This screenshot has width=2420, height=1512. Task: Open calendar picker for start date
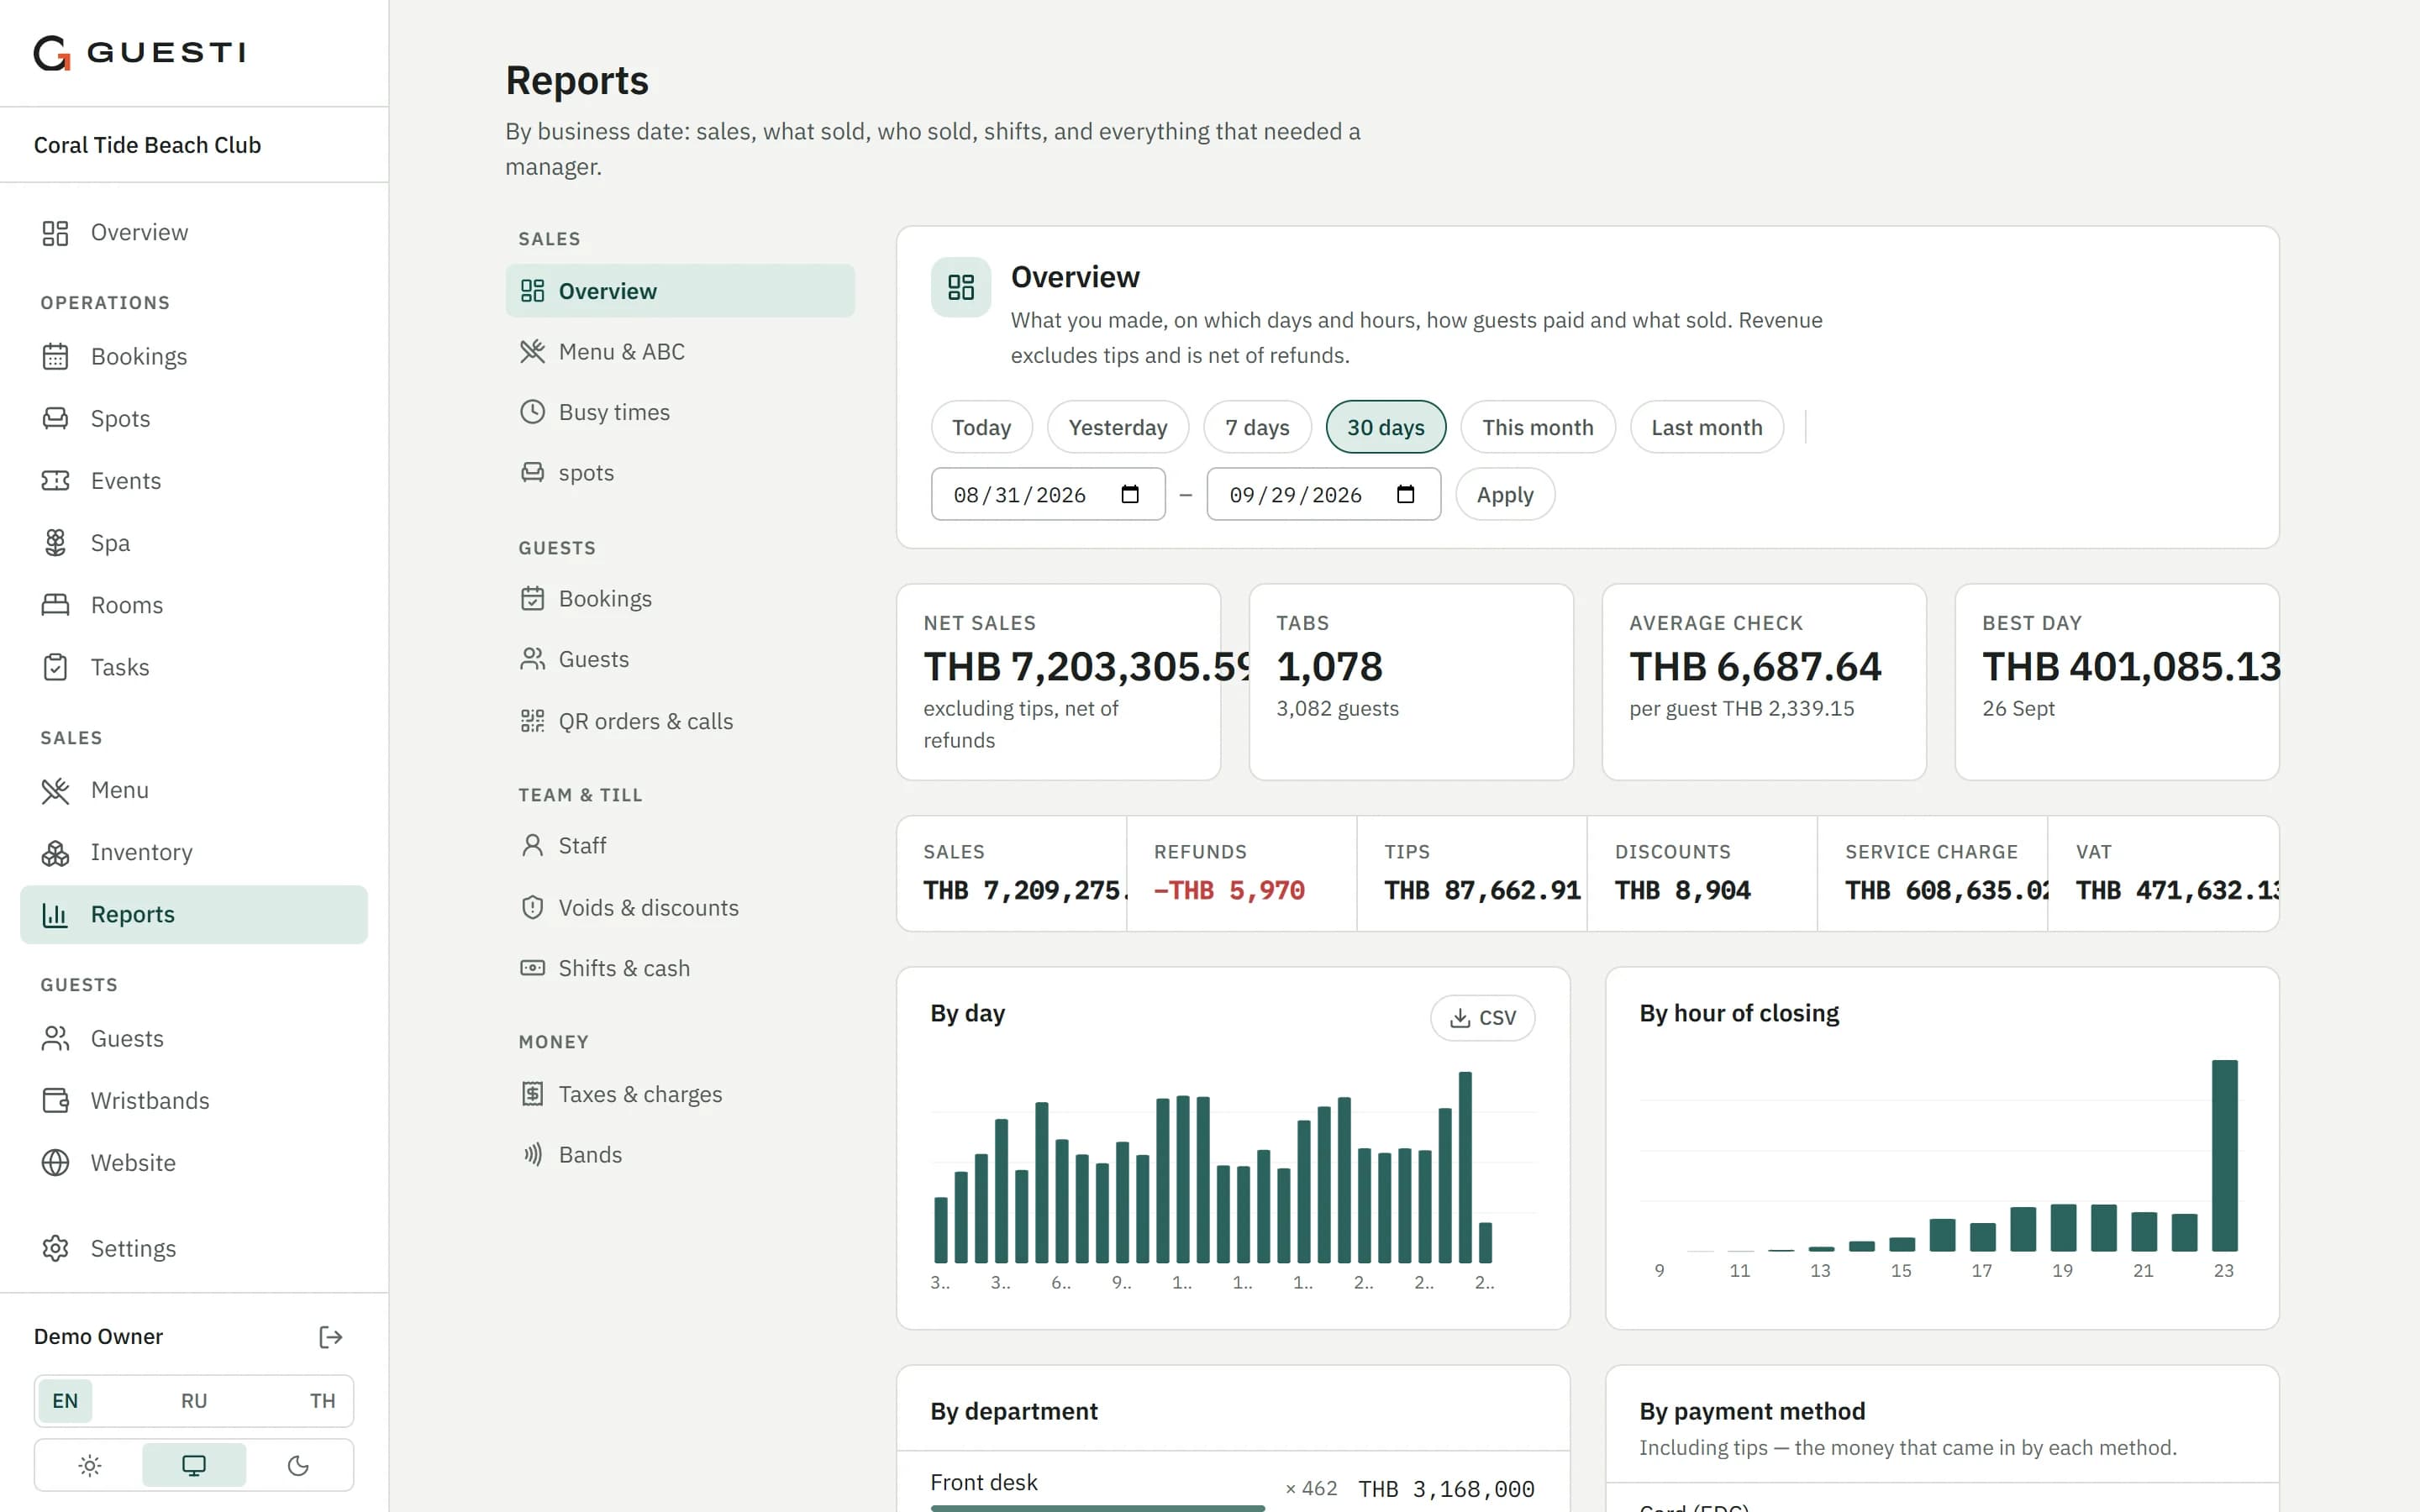click(1130, 494)
